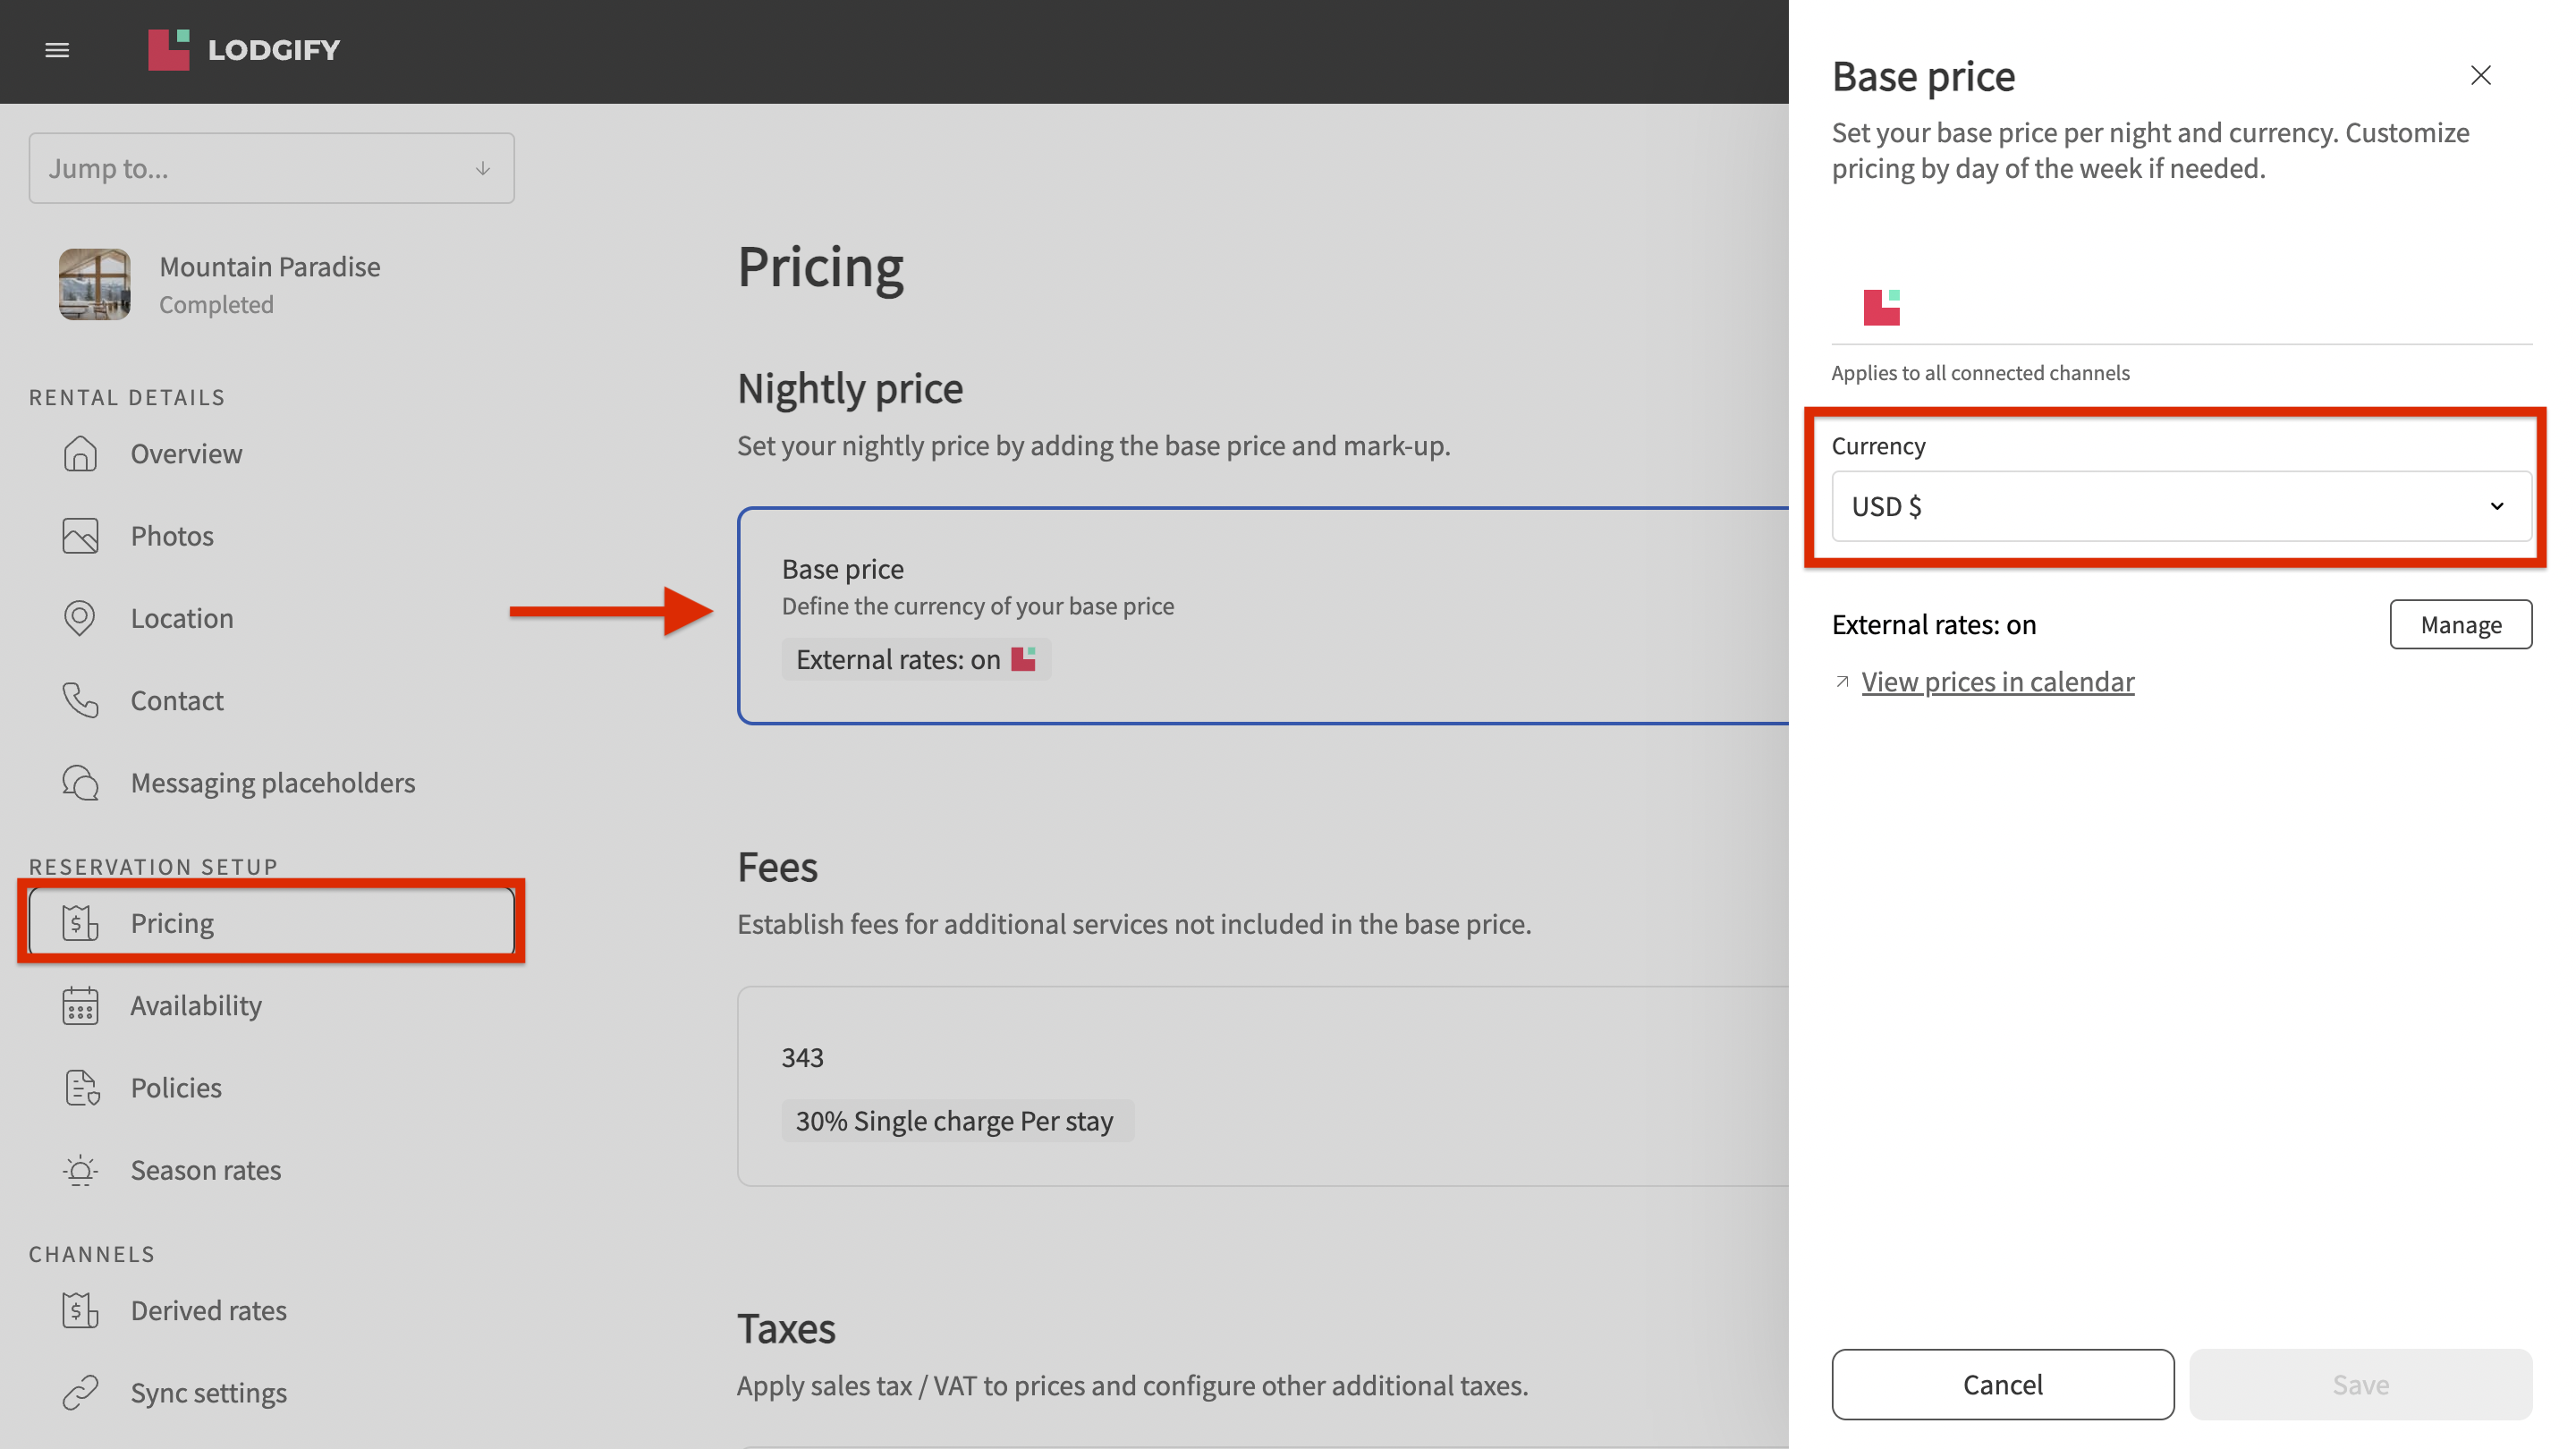Click the Sync settings link icon
This screenshot has height=1449, width=2576.
coord(80,1393)
